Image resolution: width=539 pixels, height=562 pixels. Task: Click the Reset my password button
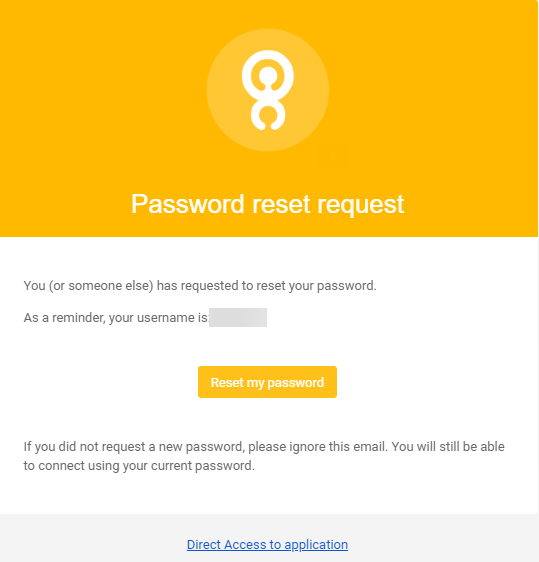267,382
